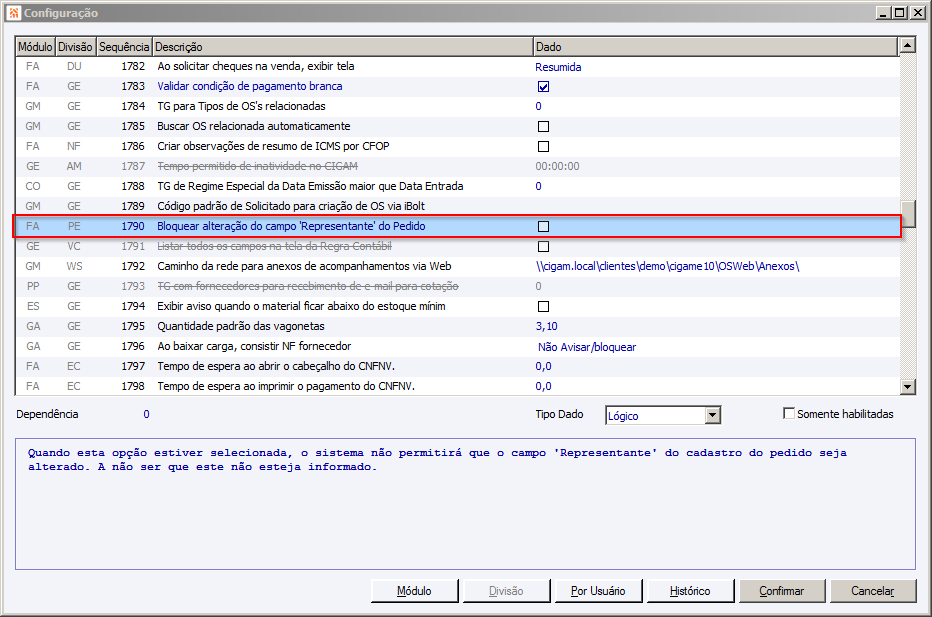The width and height of the screenshot is (932, 617).
Task: Close the Configuração window
Action: pos(917,12)
